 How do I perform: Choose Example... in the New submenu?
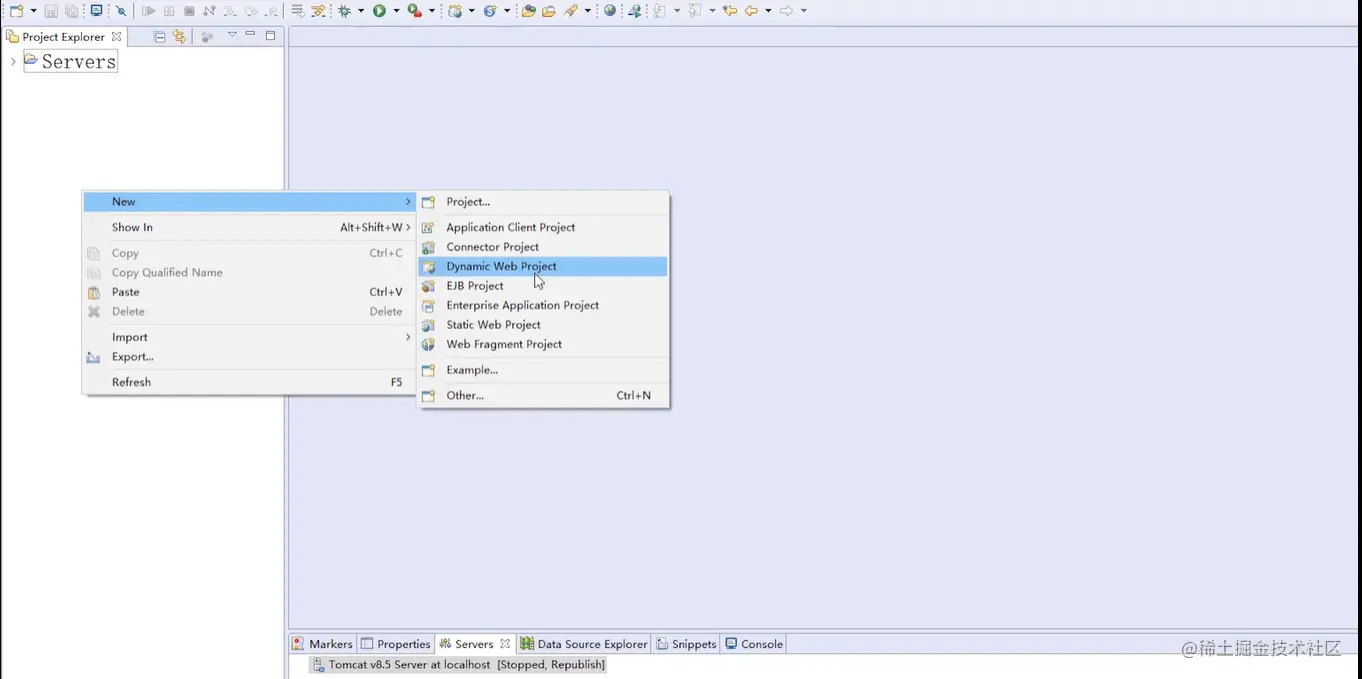(543, 370)
